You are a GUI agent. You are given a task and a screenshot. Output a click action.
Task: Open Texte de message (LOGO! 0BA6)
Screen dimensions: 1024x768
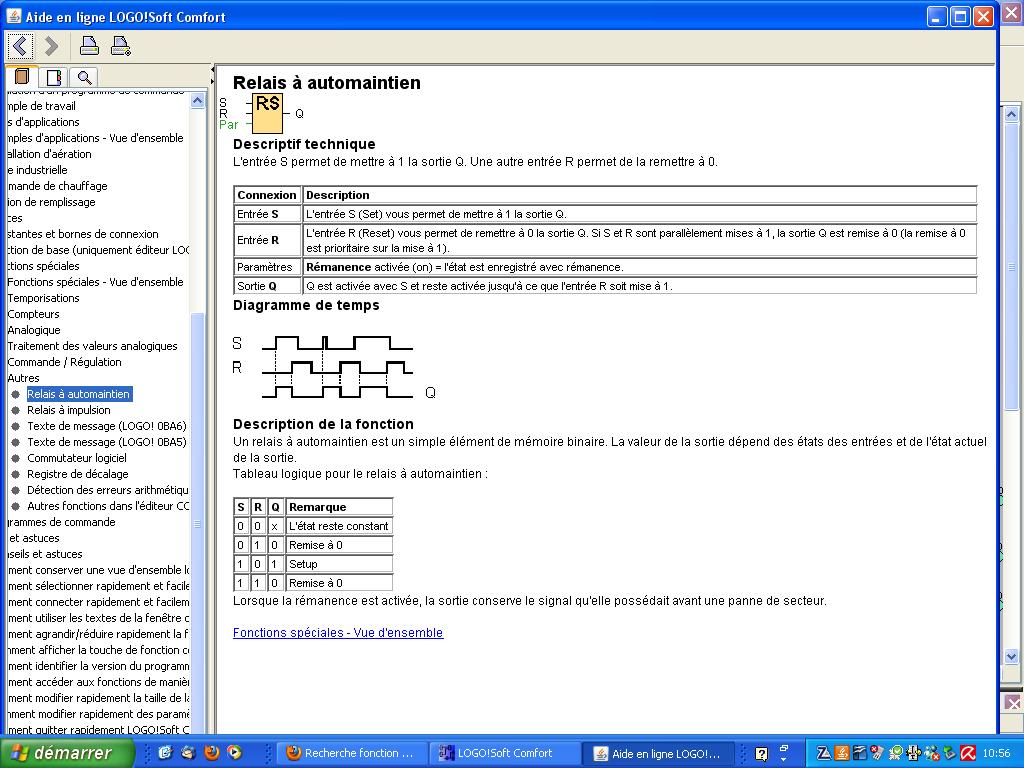(106, 426)
